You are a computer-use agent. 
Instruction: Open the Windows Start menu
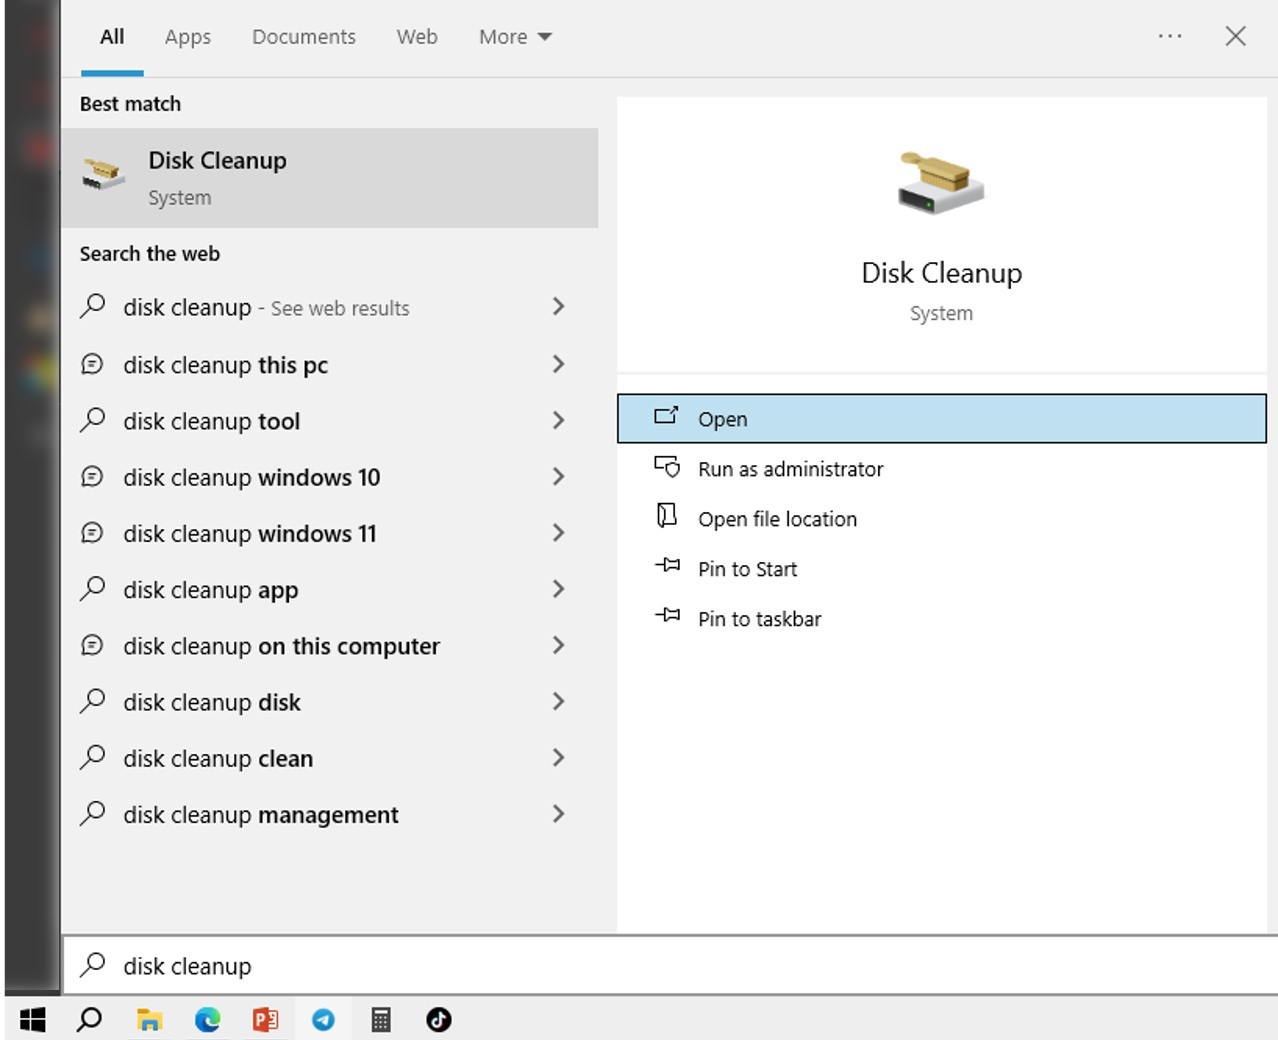[x=33, y=1019]
